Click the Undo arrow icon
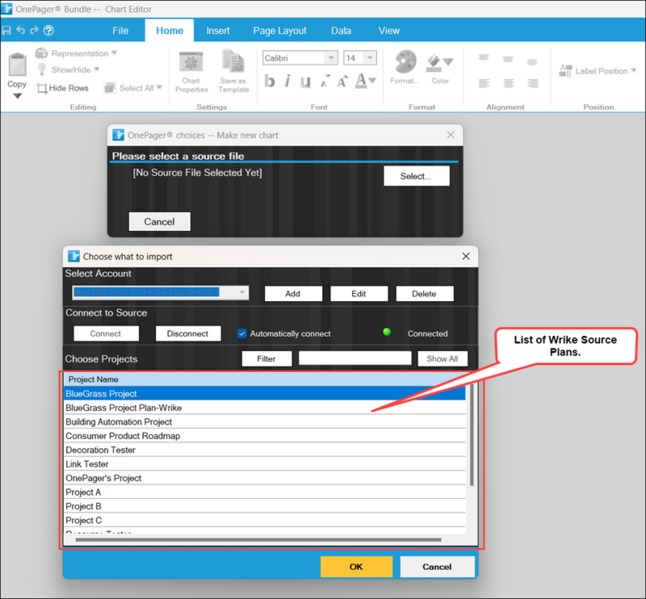This screenshot has height=599, width=646. [20, 30]
